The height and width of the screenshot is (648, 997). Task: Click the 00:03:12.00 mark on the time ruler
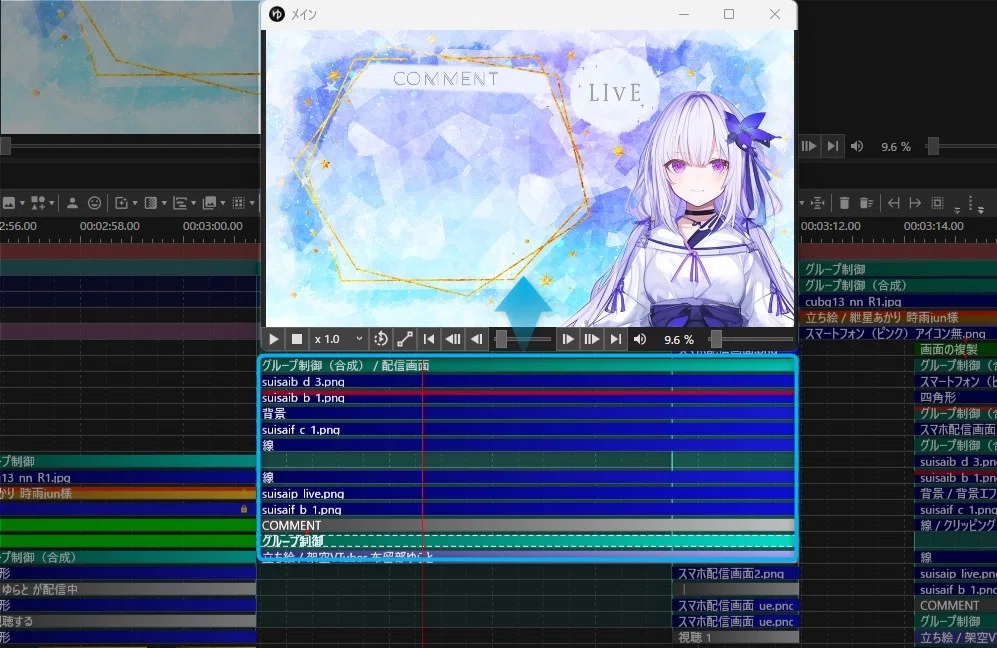pos(831,226)
